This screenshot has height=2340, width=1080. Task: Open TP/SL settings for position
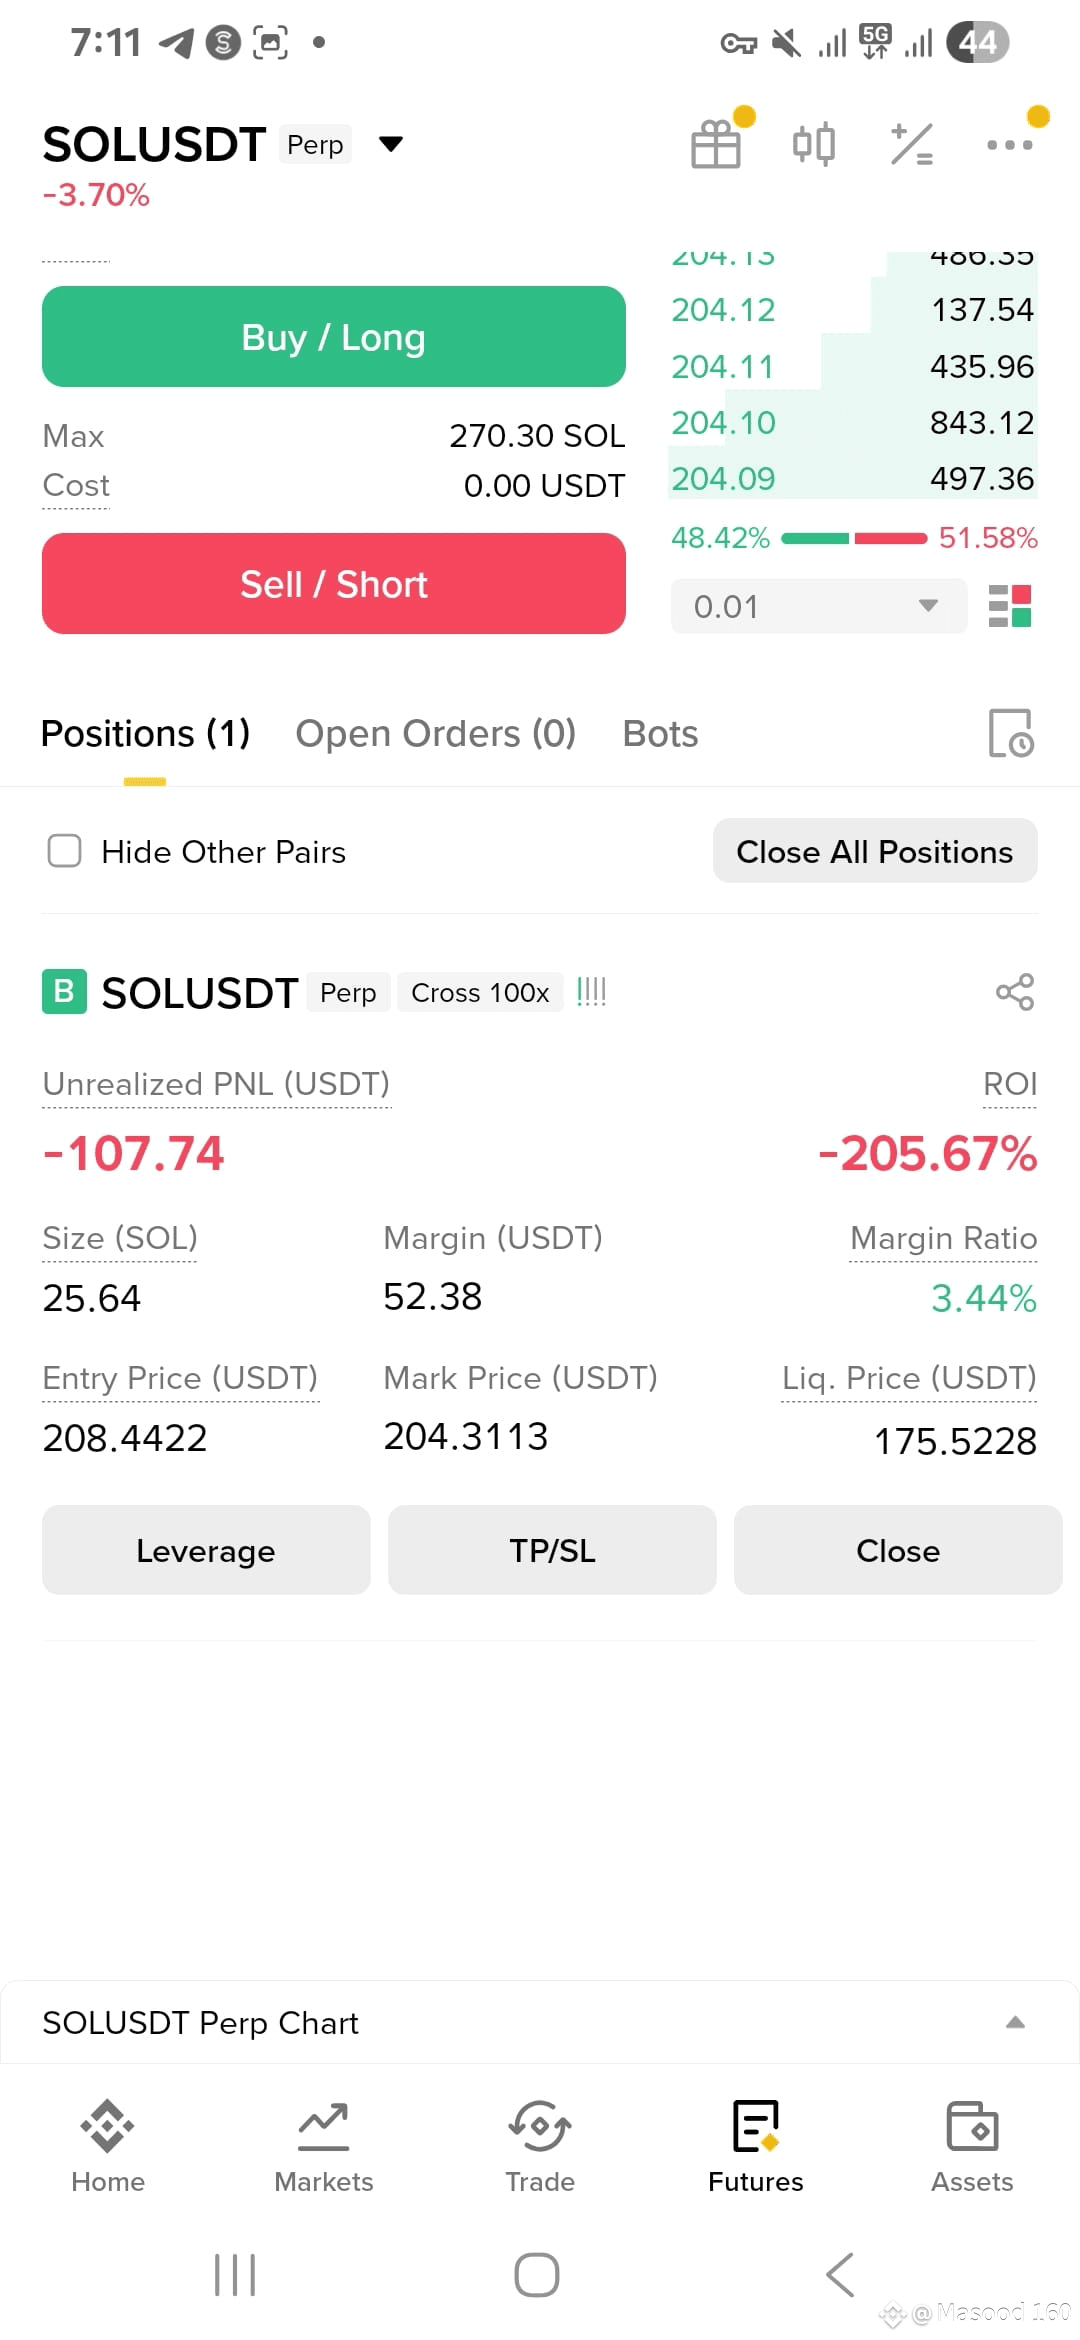click(x=552, y=1550)
